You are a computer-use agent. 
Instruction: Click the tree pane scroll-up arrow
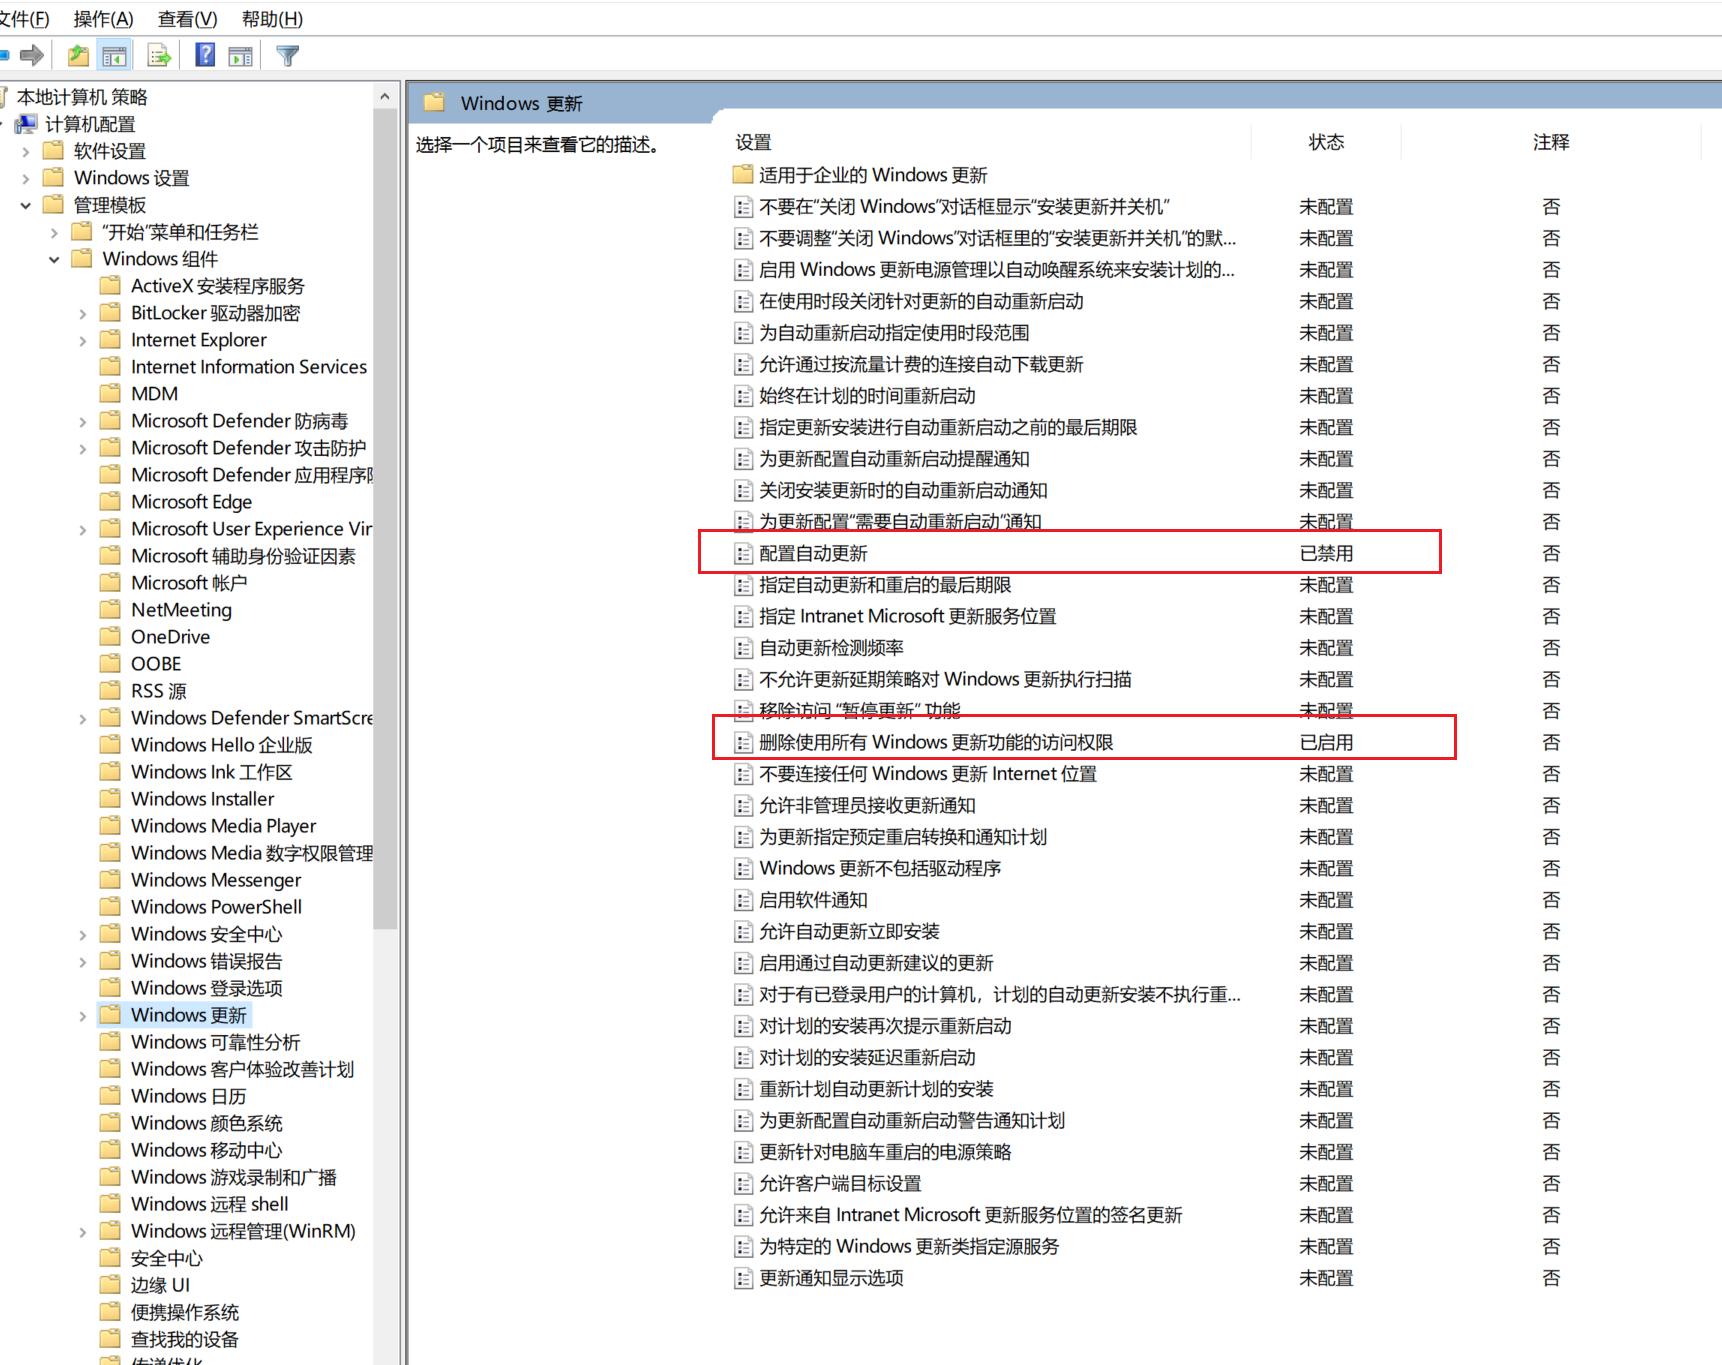[x=385, y=96]
